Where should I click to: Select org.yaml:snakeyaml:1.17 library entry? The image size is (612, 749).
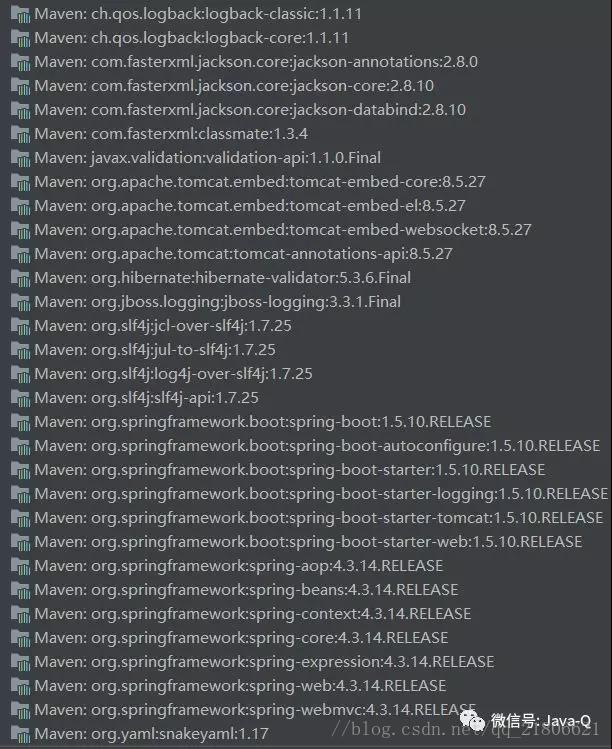pos(140,734)
